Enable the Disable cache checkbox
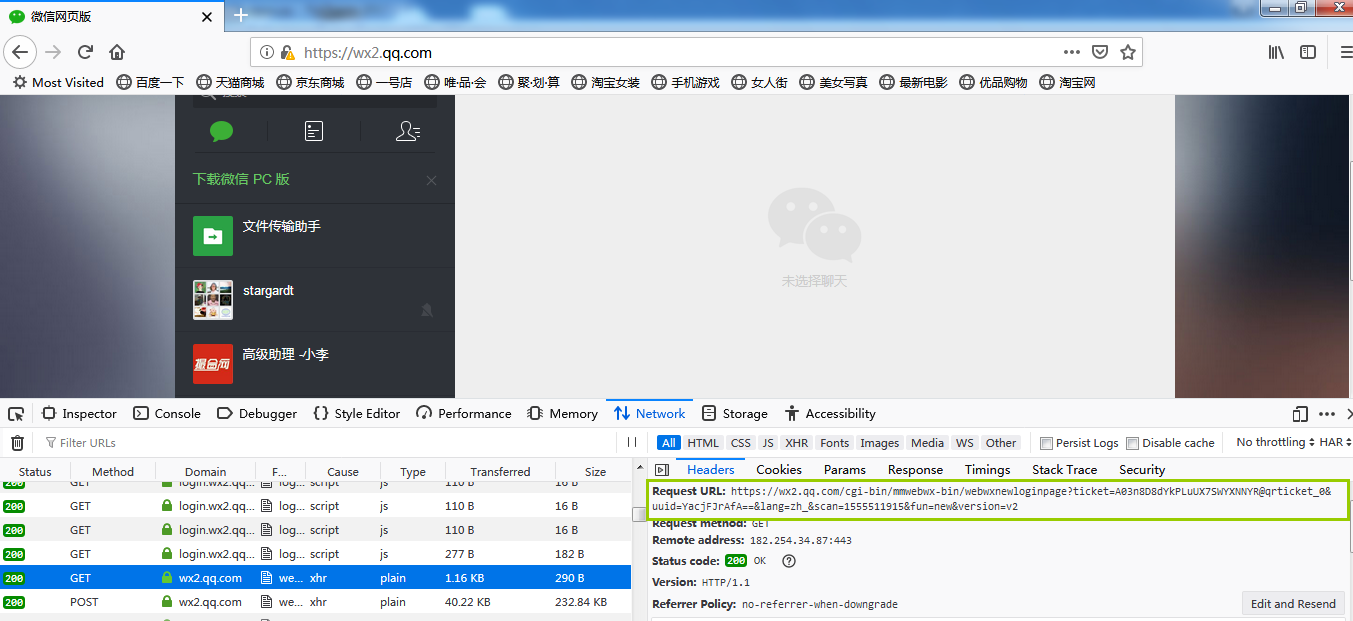The width and height of the screenshot is (1353, 621). coord(1132,443)
